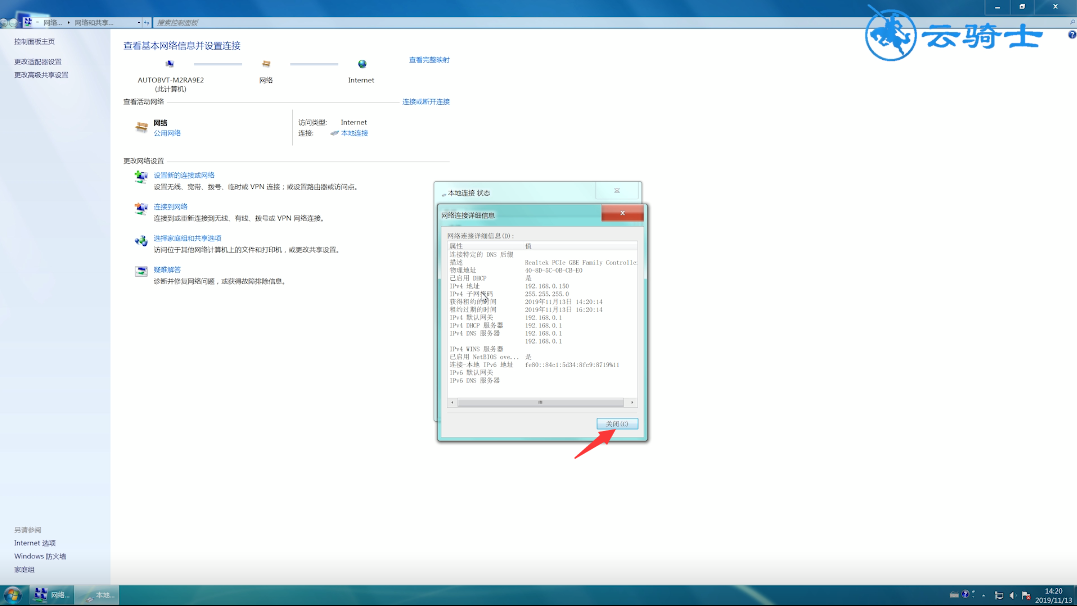Select the 租约过期的时间 row

[x=542, y=310]
